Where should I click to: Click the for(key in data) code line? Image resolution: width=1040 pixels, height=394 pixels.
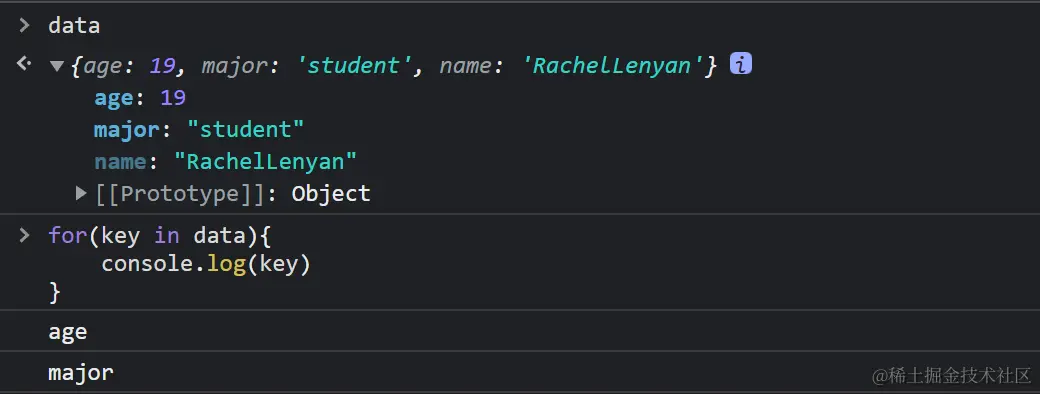coord(160,235)
